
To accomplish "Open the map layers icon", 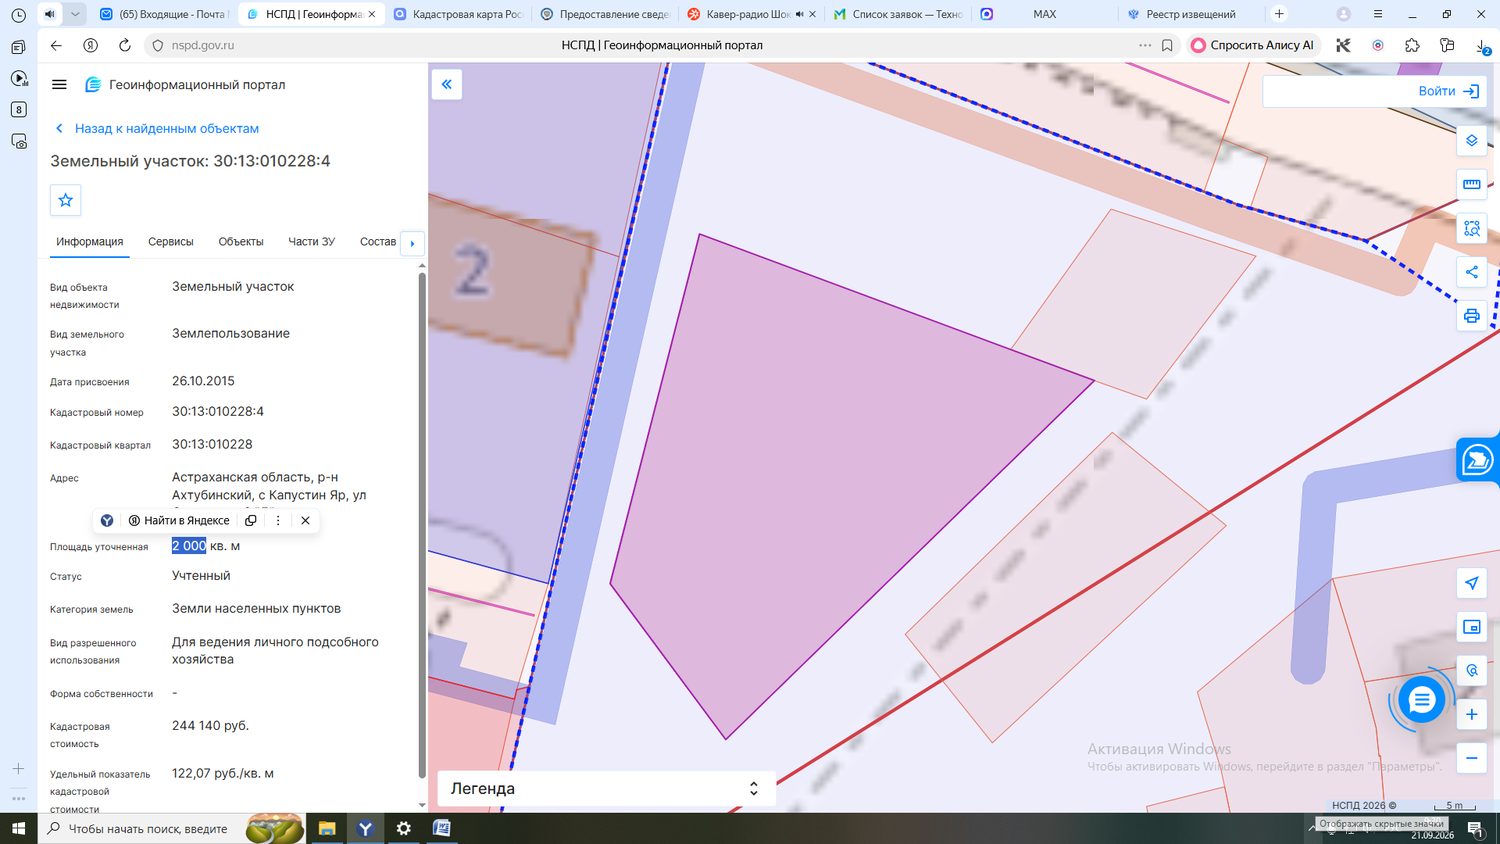I will (1471, 140).
